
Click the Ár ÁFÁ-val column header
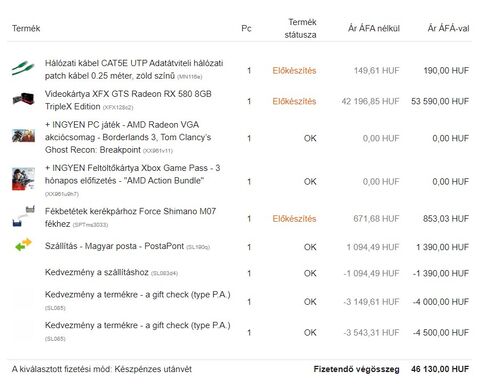pos(448,28)
